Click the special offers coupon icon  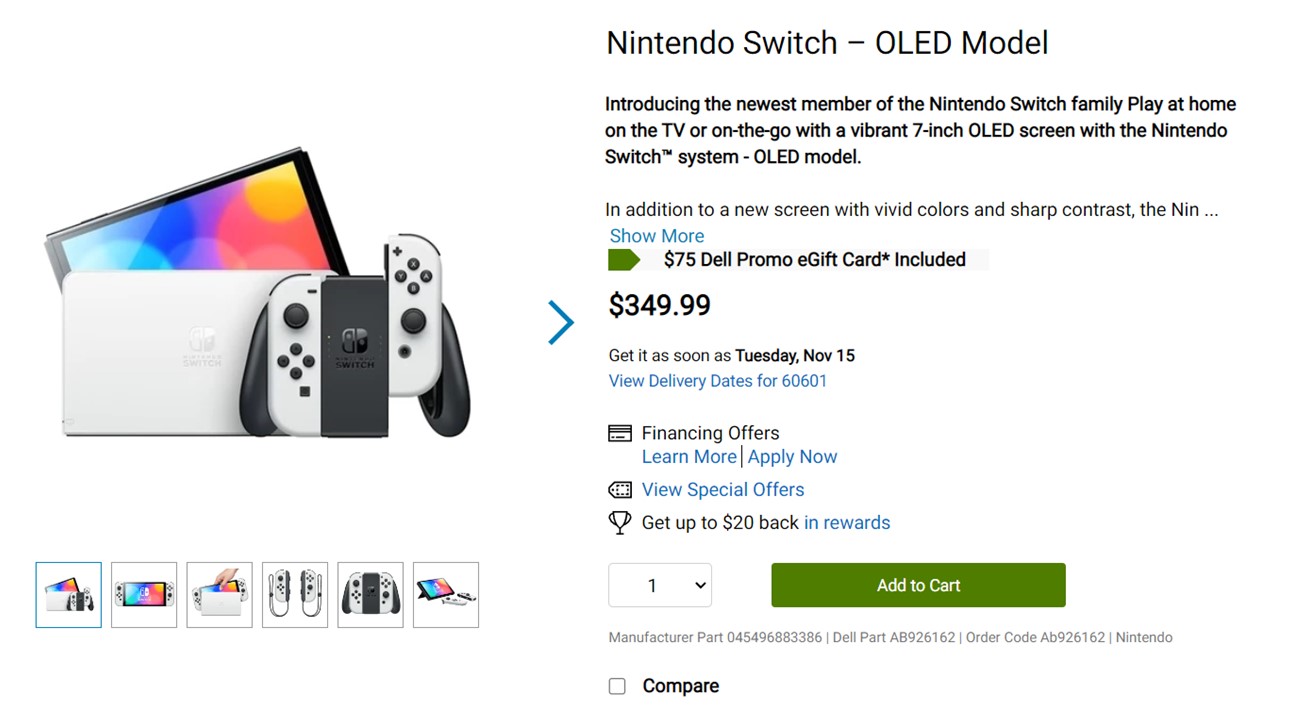click(620, 490)
